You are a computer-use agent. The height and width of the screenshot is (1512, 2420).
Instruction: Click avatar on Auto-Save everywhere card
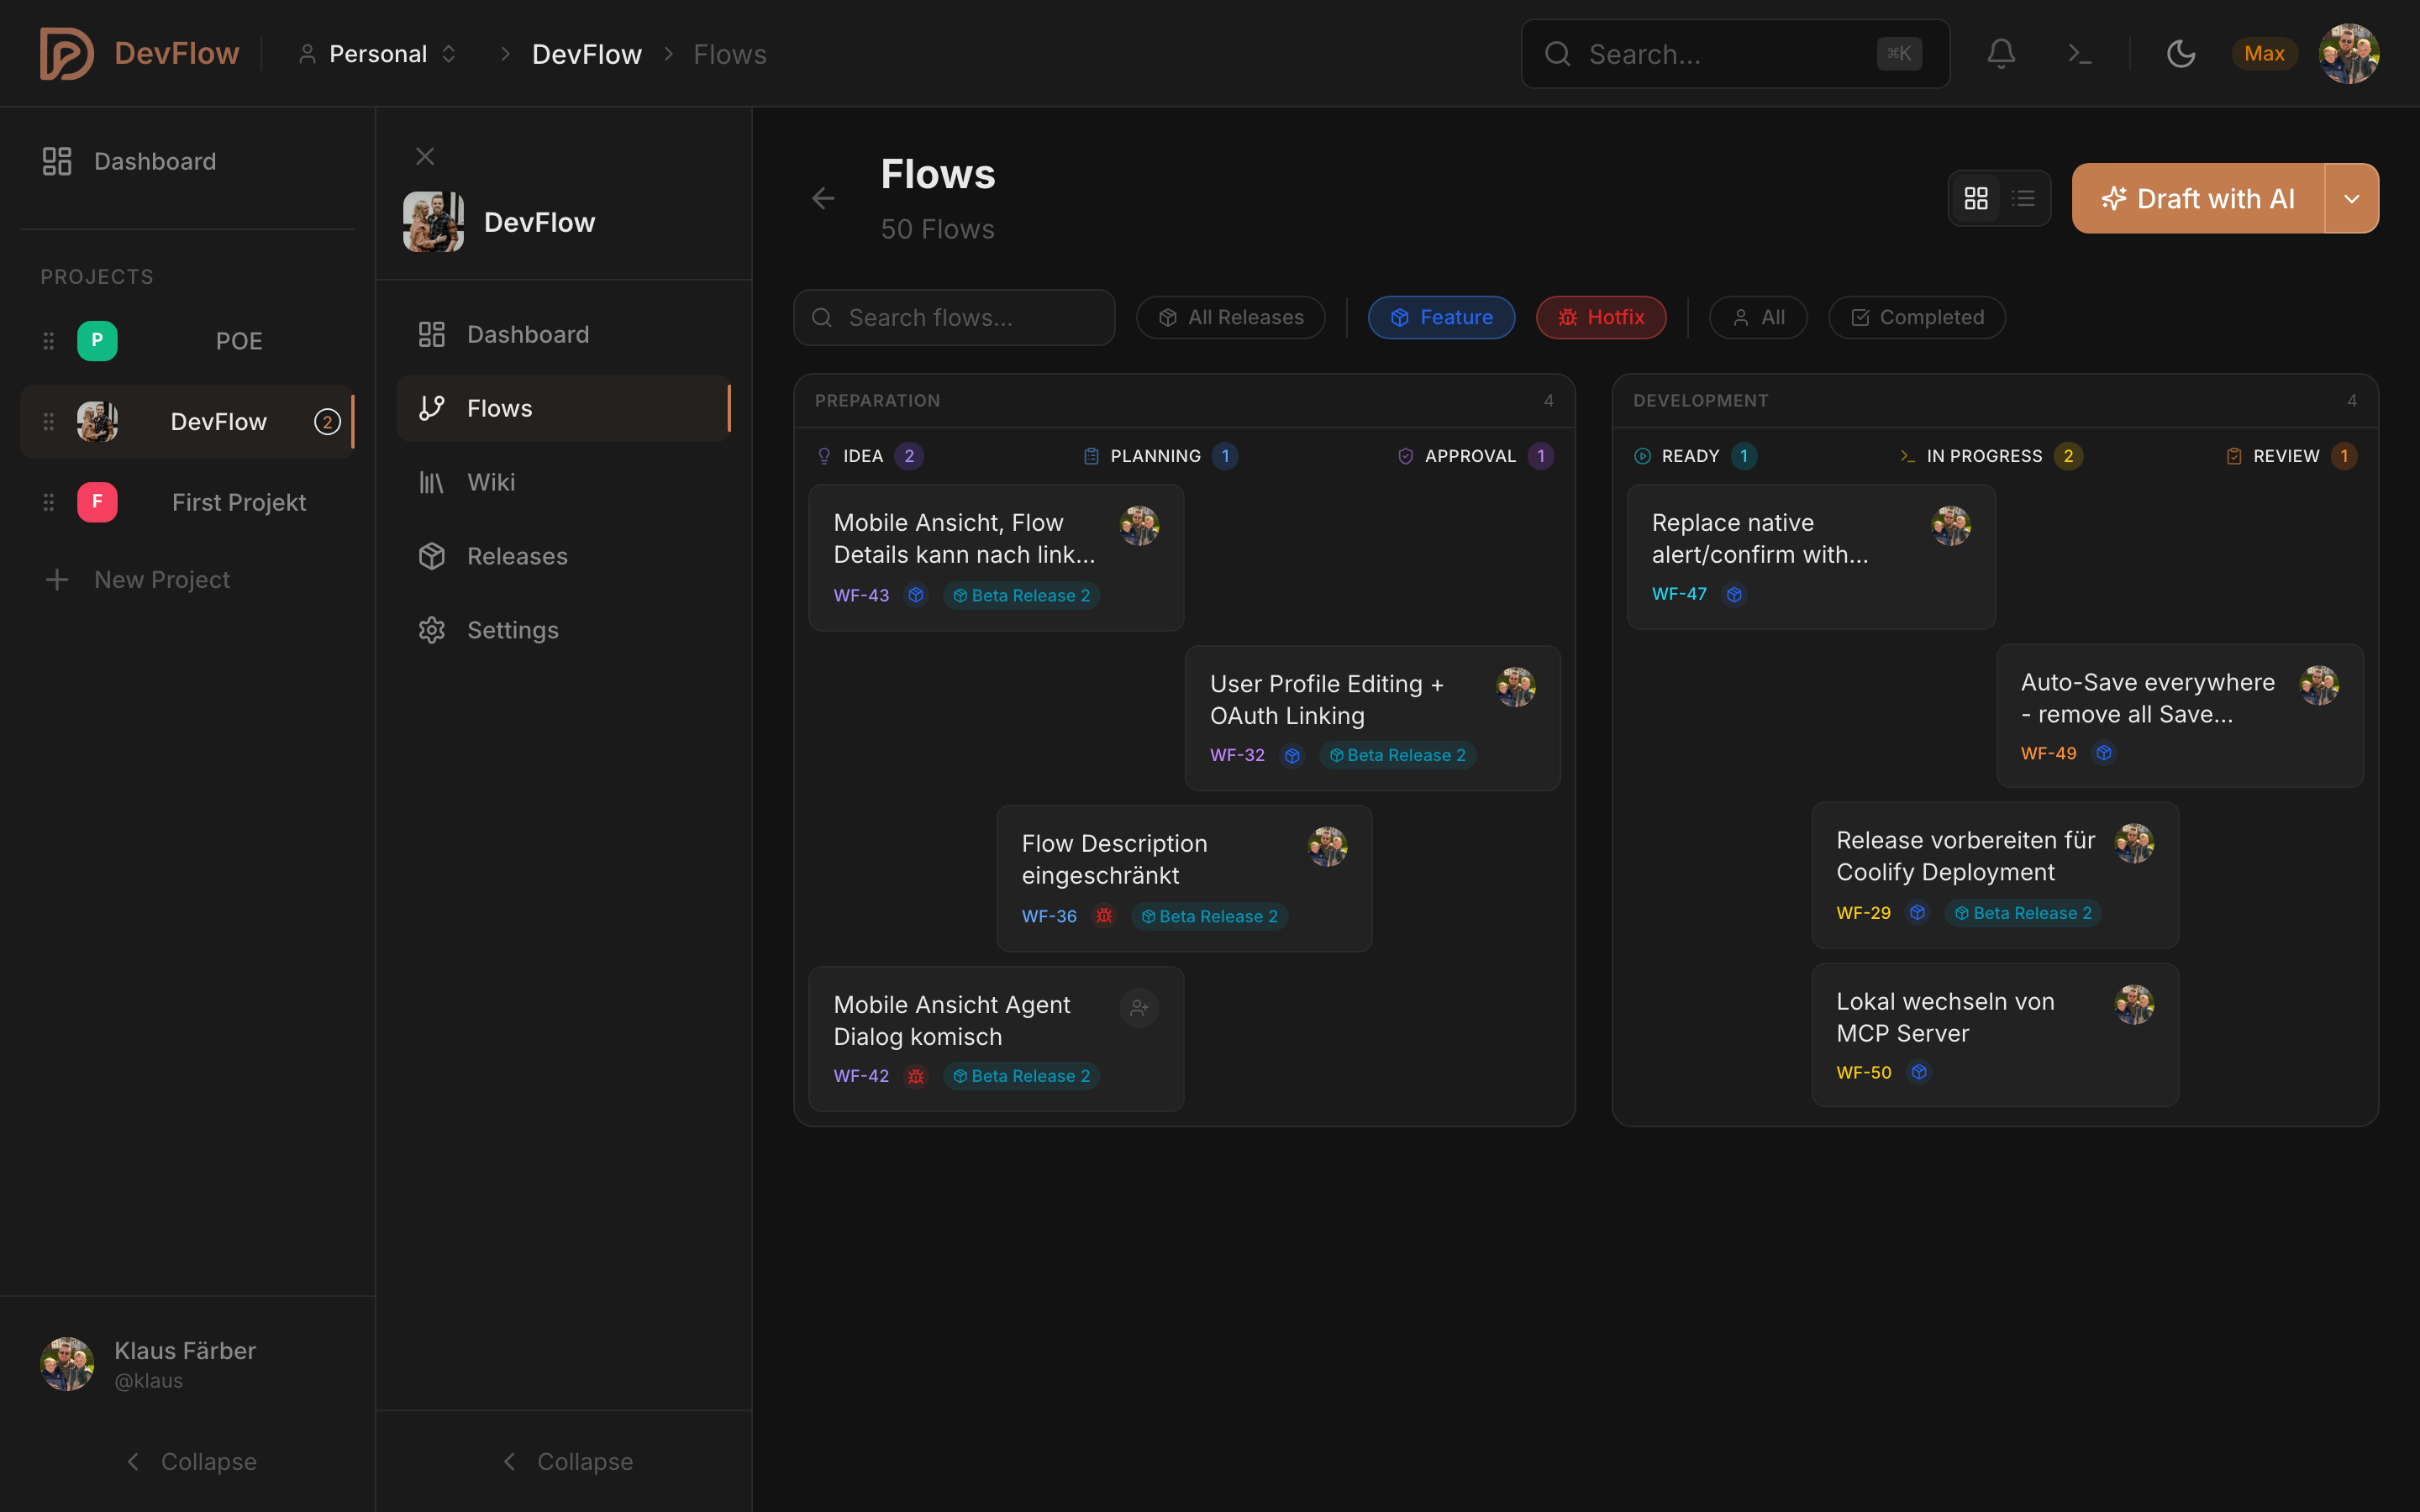(2319, 686)
